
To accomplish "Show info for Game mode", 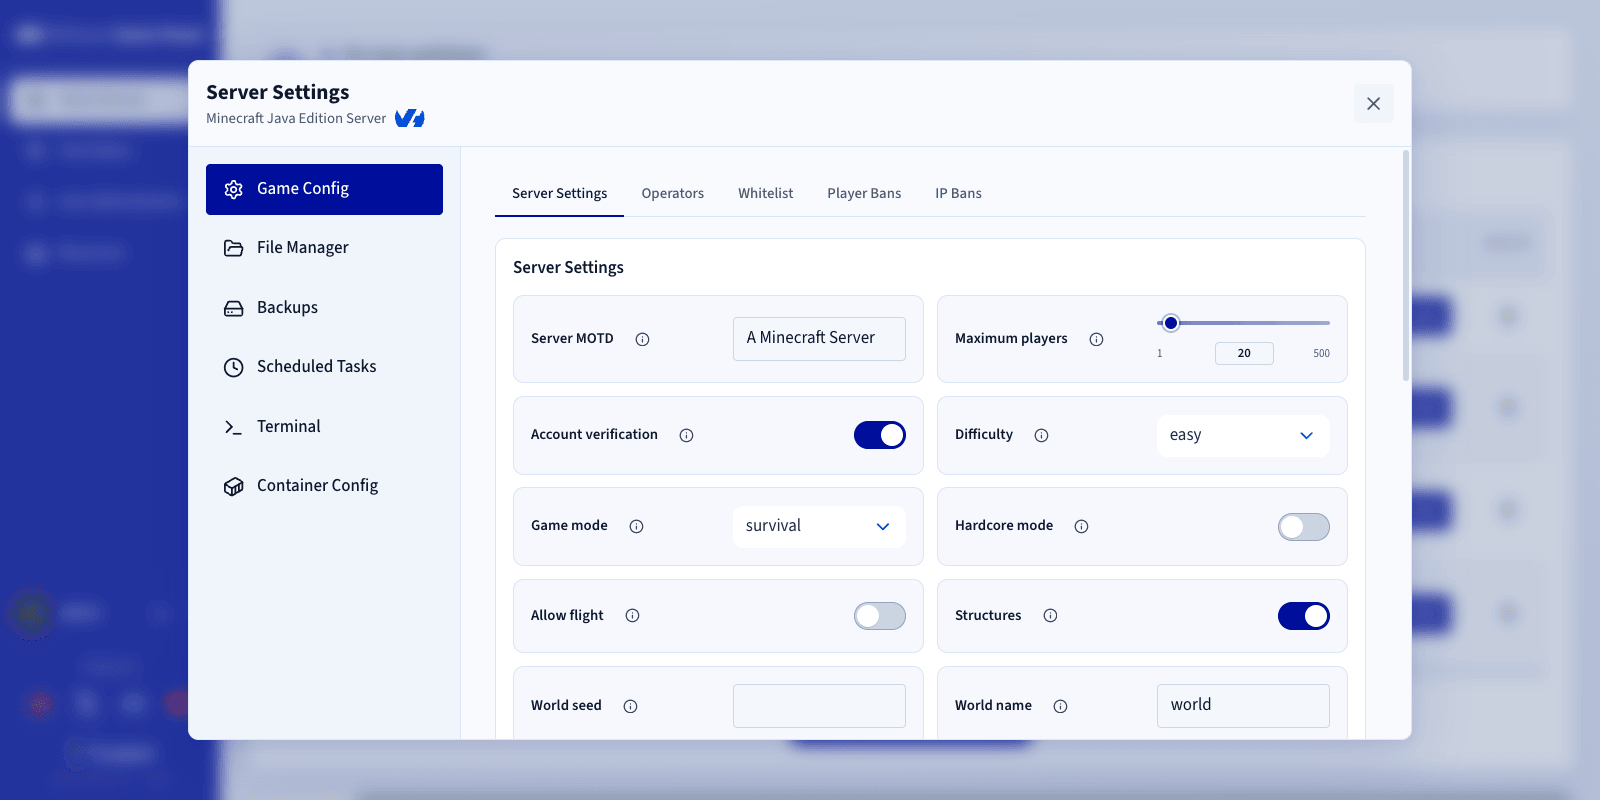I will tap(636, 526).
